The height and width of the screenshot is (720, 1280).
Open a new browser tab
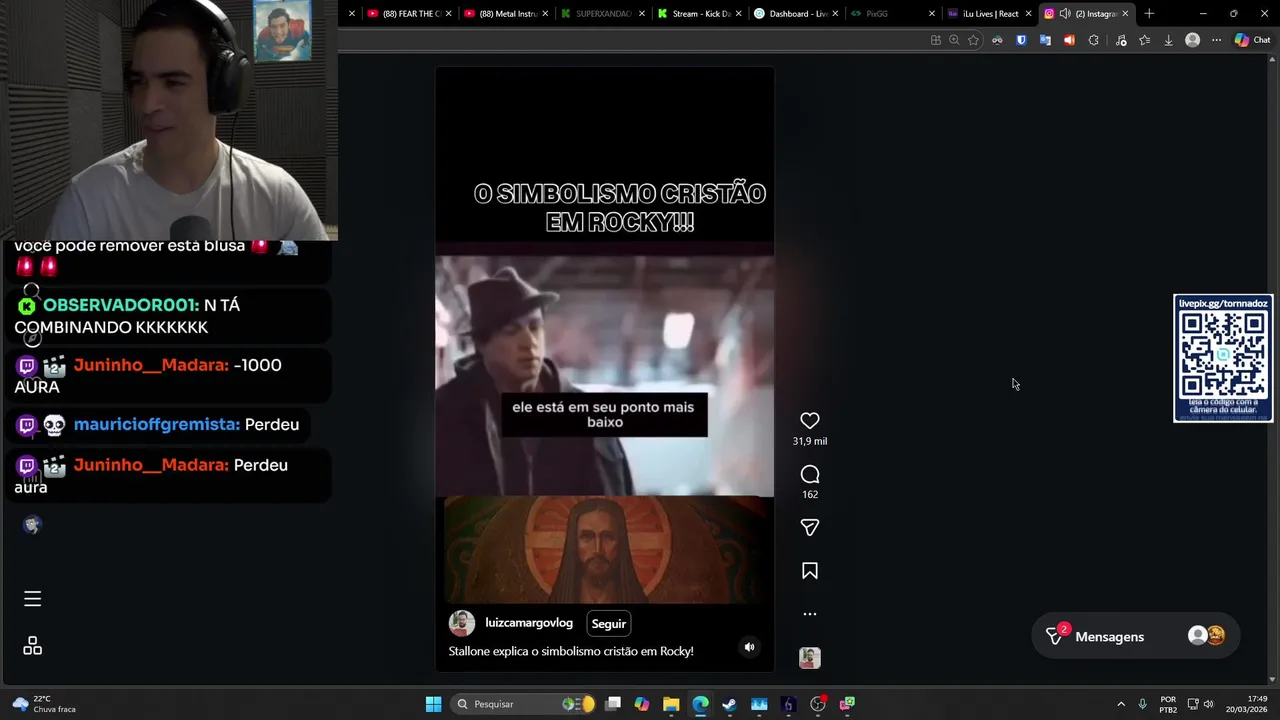pyautogui.click(x=1149, y=14)
